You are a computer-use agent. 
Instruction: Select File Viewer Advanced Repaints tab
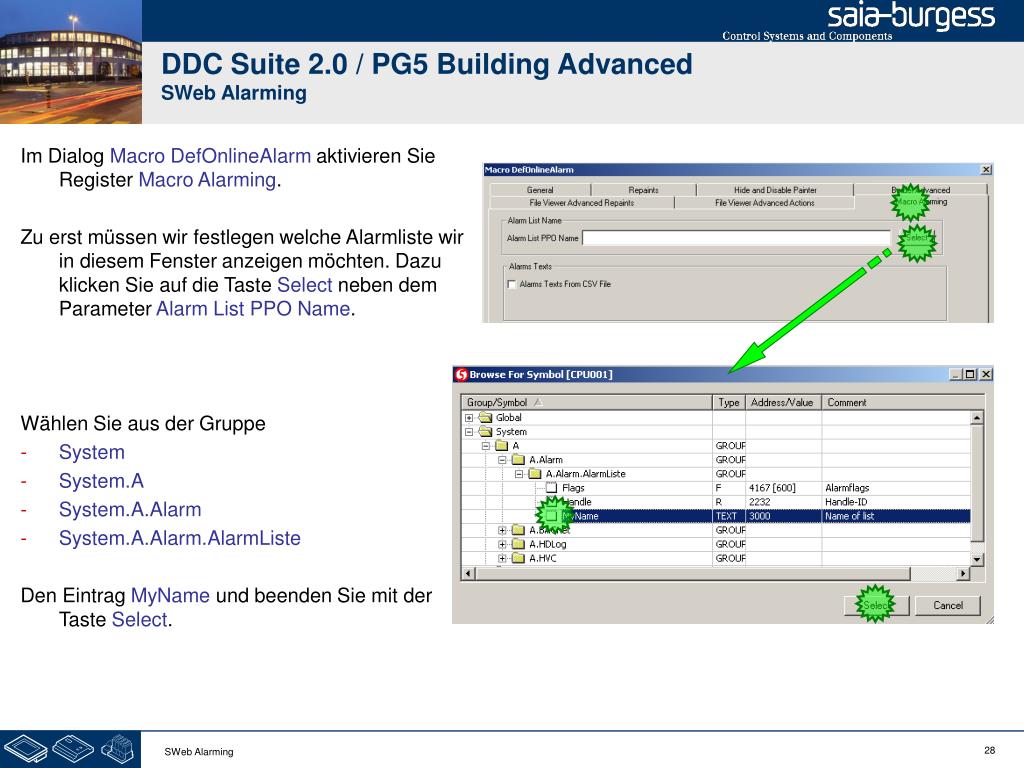click(x=582, y=203)
